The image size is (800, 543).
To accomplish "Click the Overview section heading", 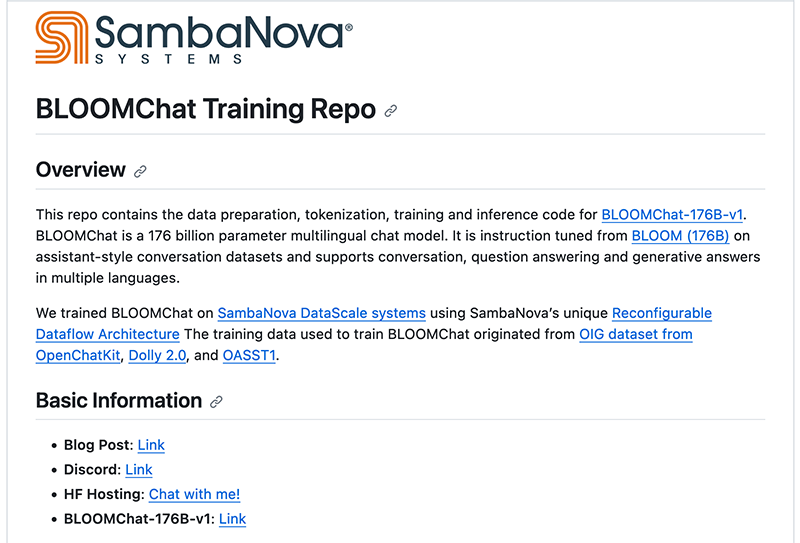I will (x=81, y=170).
